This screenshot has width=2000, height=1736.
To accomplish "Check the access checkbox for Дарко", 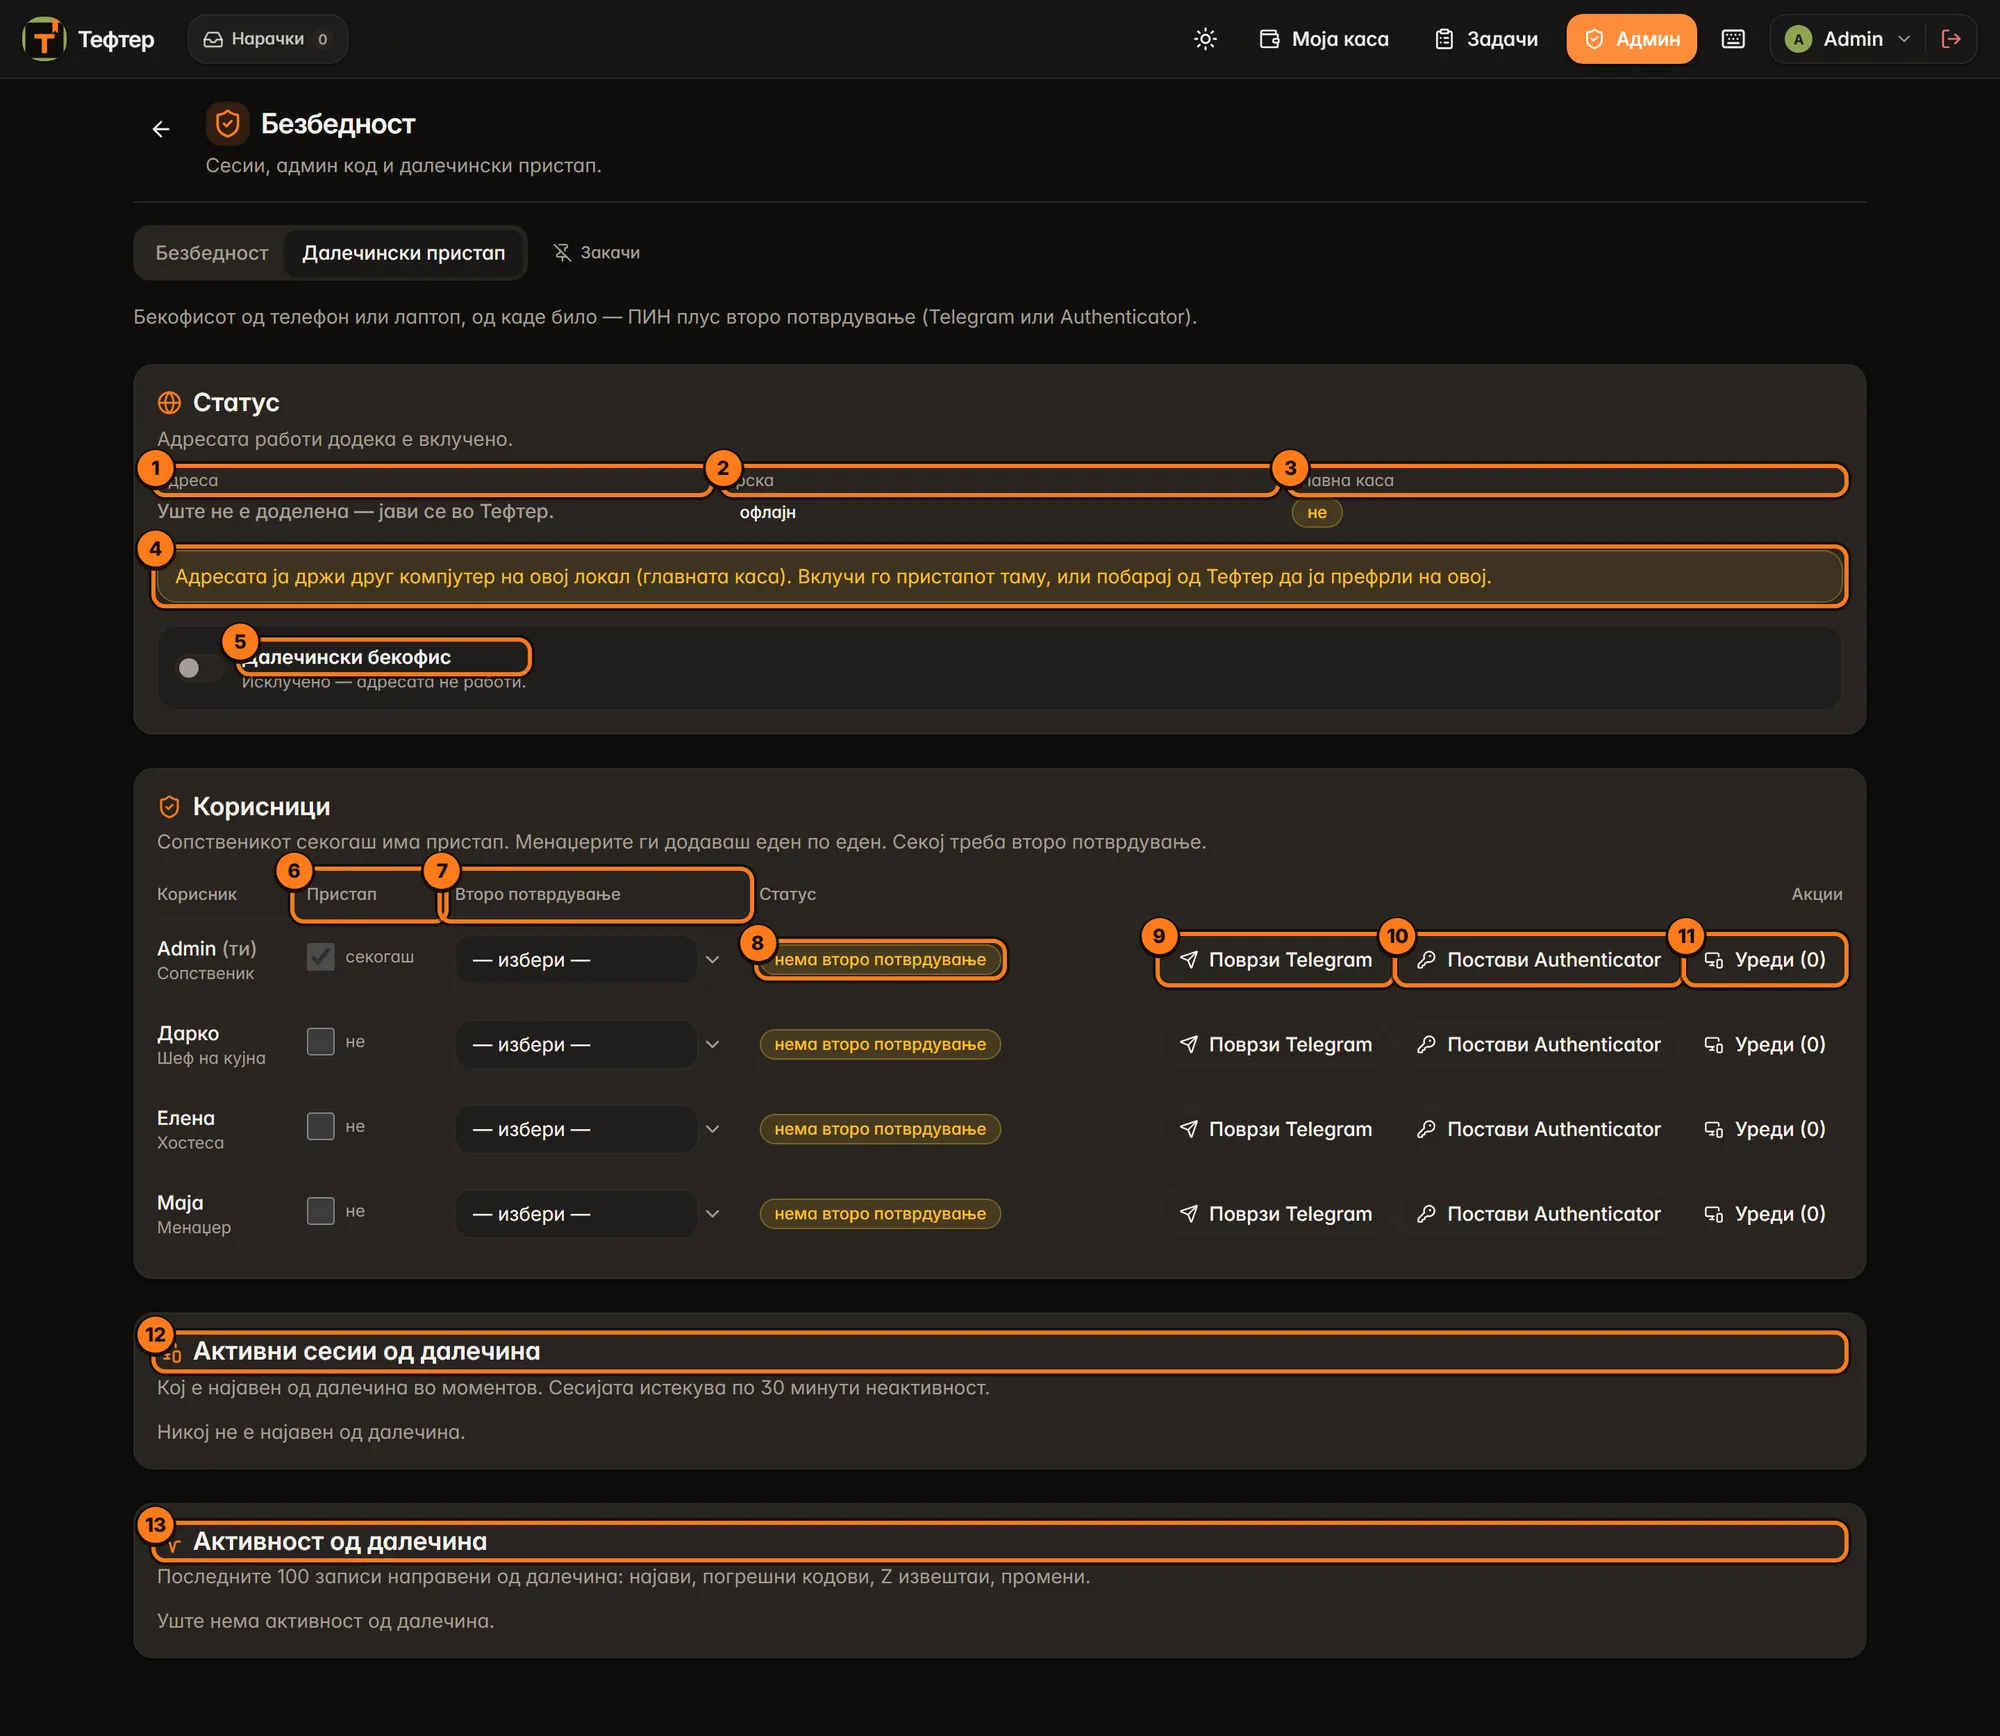I will [320, 1042].
